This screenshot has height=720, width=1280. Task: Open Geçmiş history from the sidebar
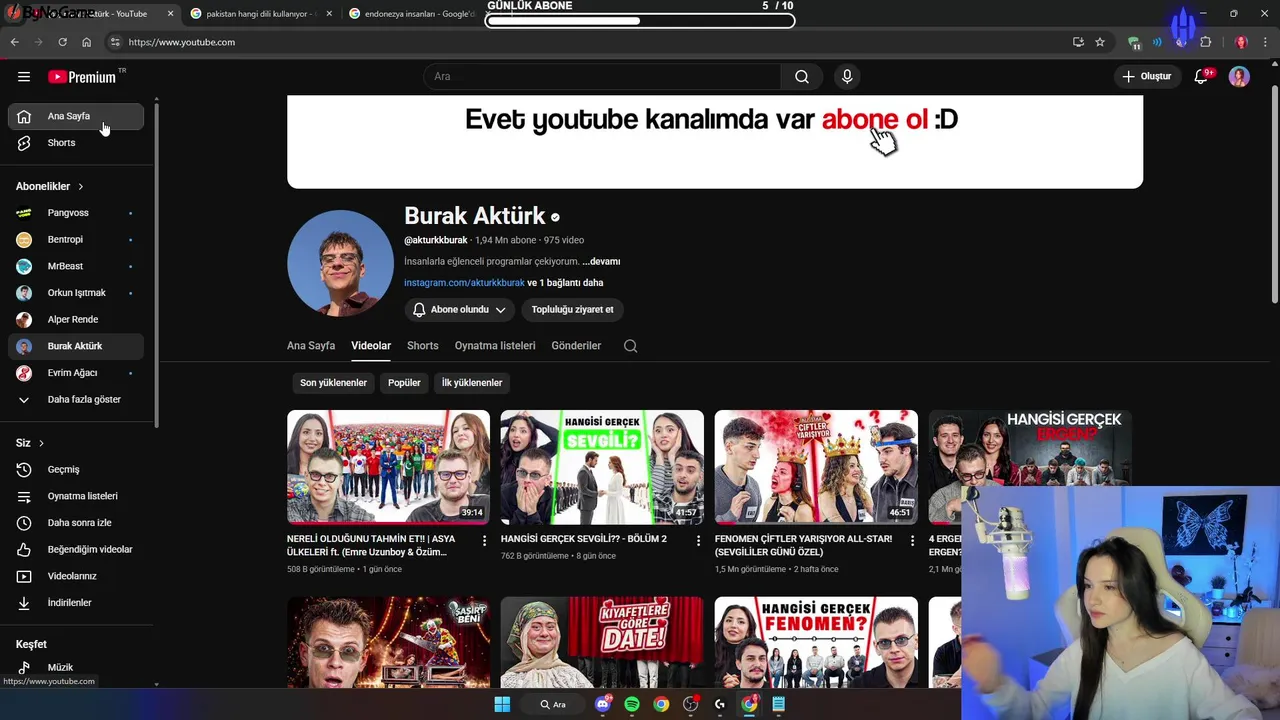pyautogui.click(x=76, y=470)
